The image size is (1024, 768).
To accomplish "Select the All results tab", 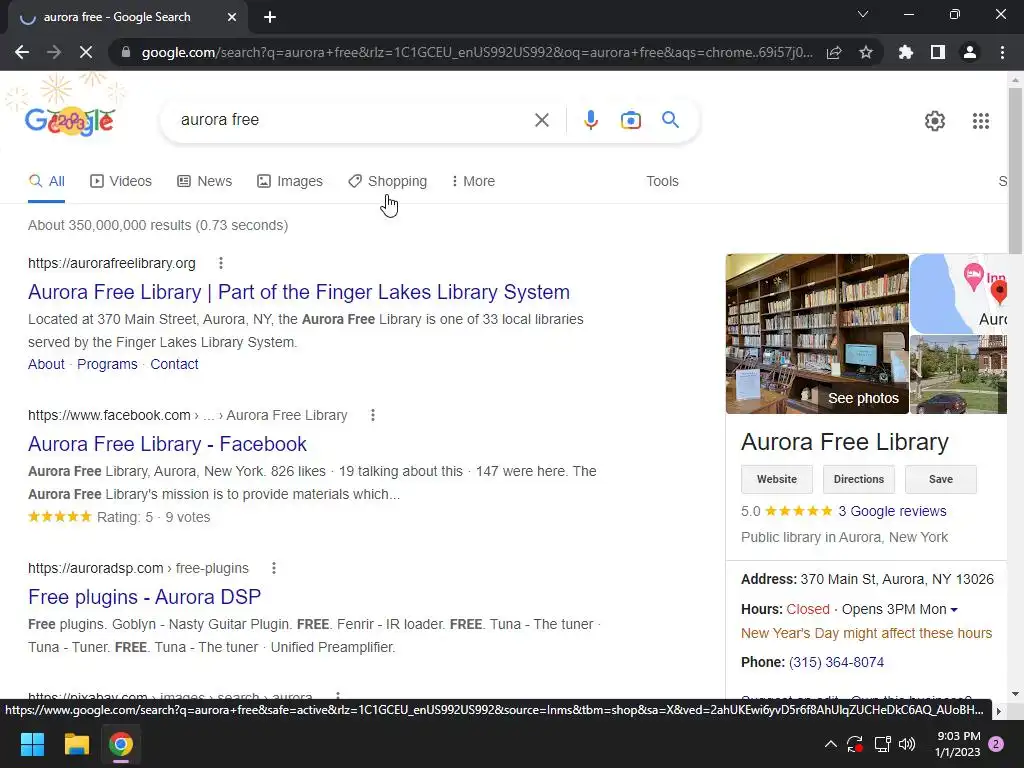I will (46, 181).
